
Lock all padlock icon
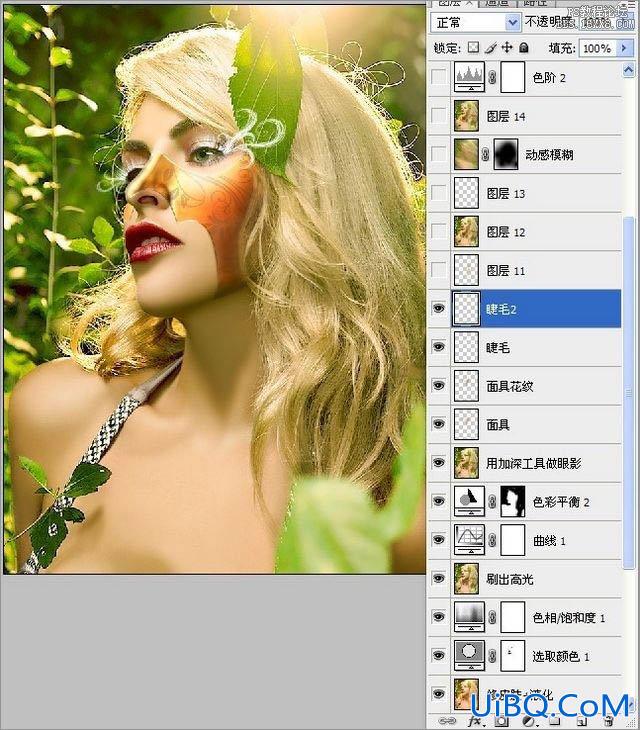point(524,47)
